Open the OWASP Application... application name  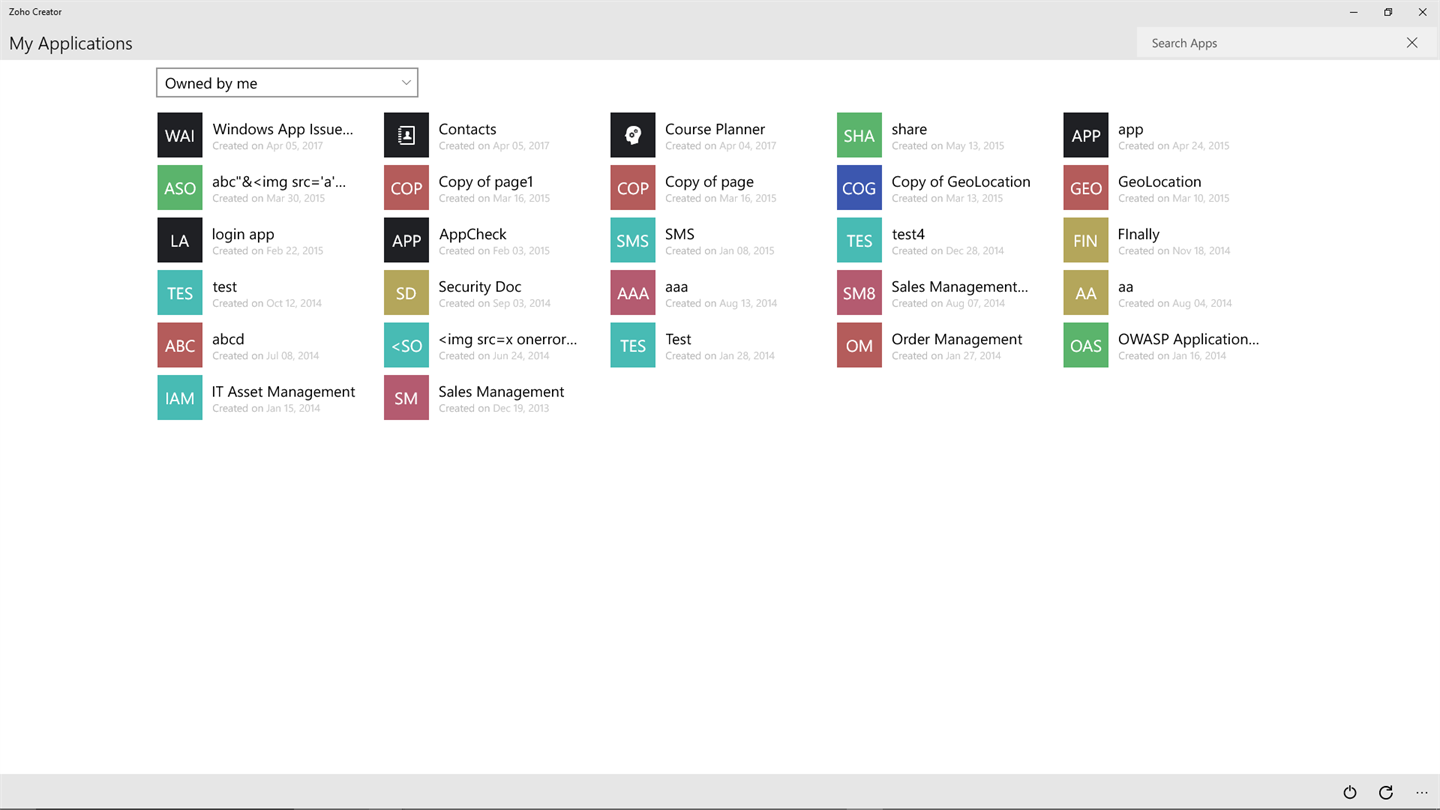[x=1188, y=339]
